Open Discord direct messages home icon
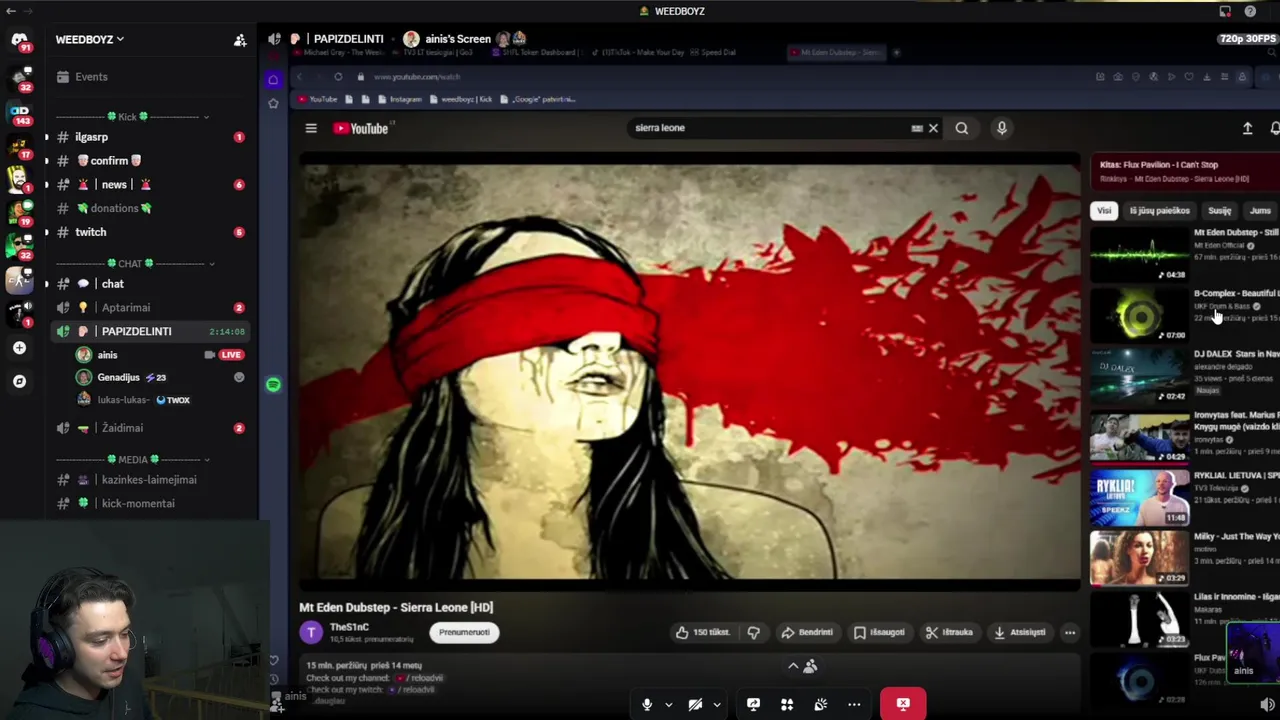The image size is (1280, 720). [19, 40]
